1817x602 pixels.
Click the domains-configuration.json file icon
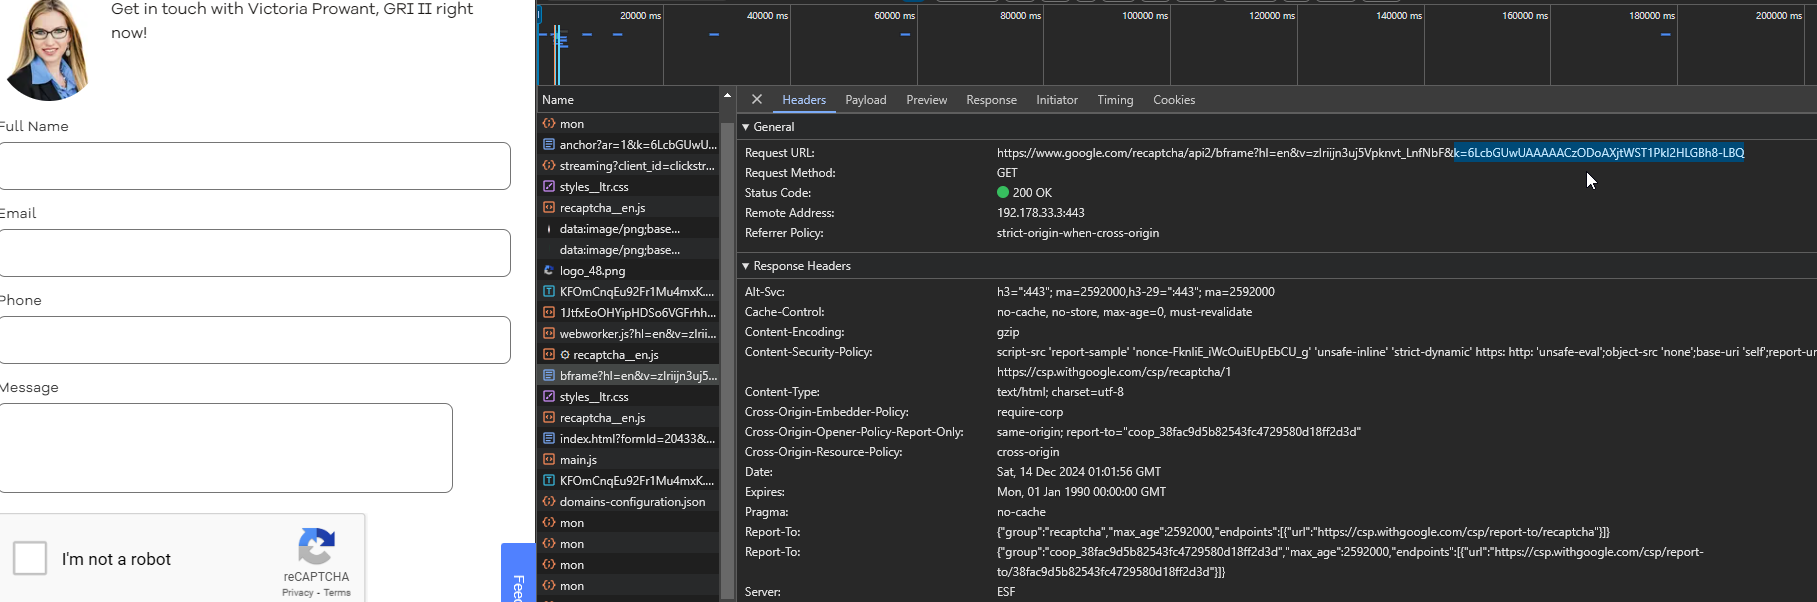click(x=549, y=501)
